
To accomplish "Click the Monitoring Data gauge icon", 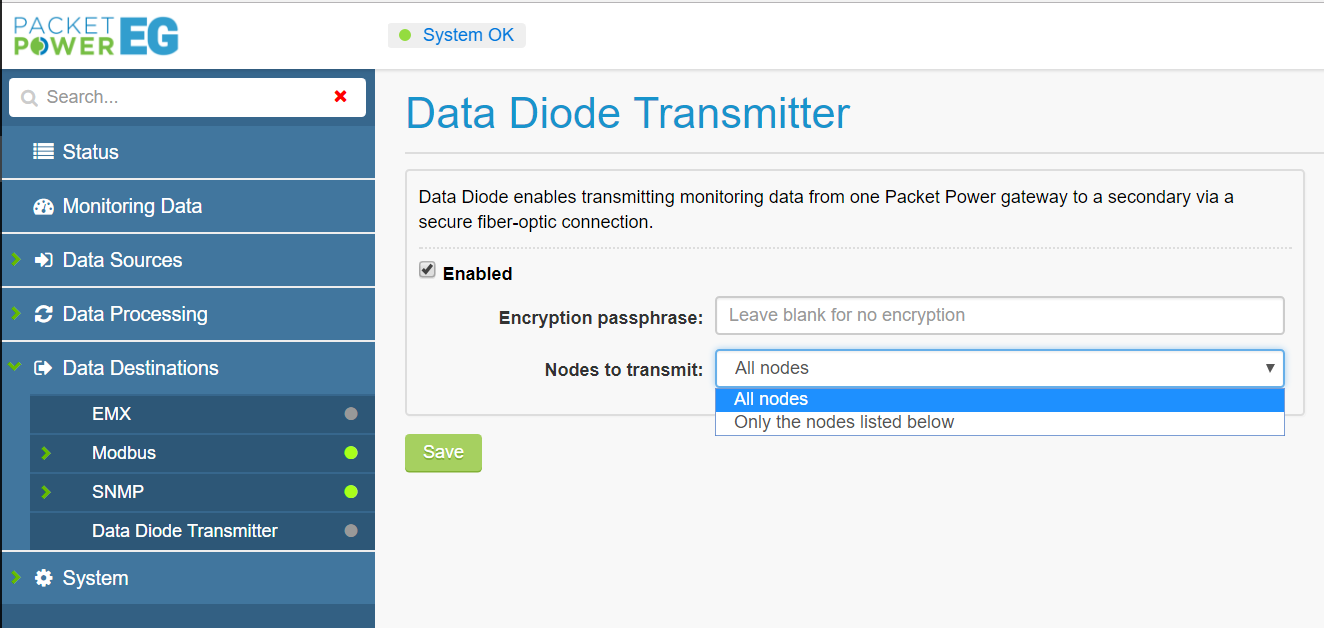I will tap(43, 206).
